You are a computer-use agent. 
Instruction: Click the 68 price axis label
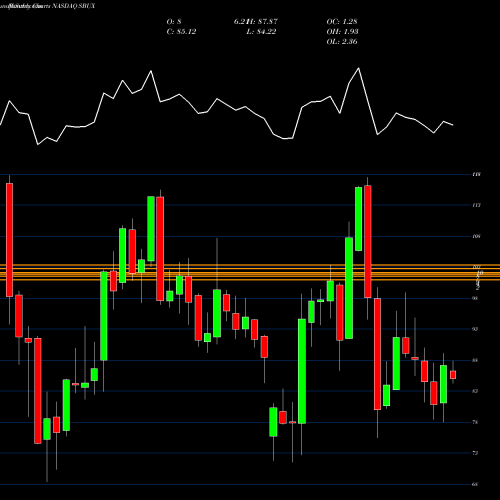pyautogui.click(x=475, y=484)
